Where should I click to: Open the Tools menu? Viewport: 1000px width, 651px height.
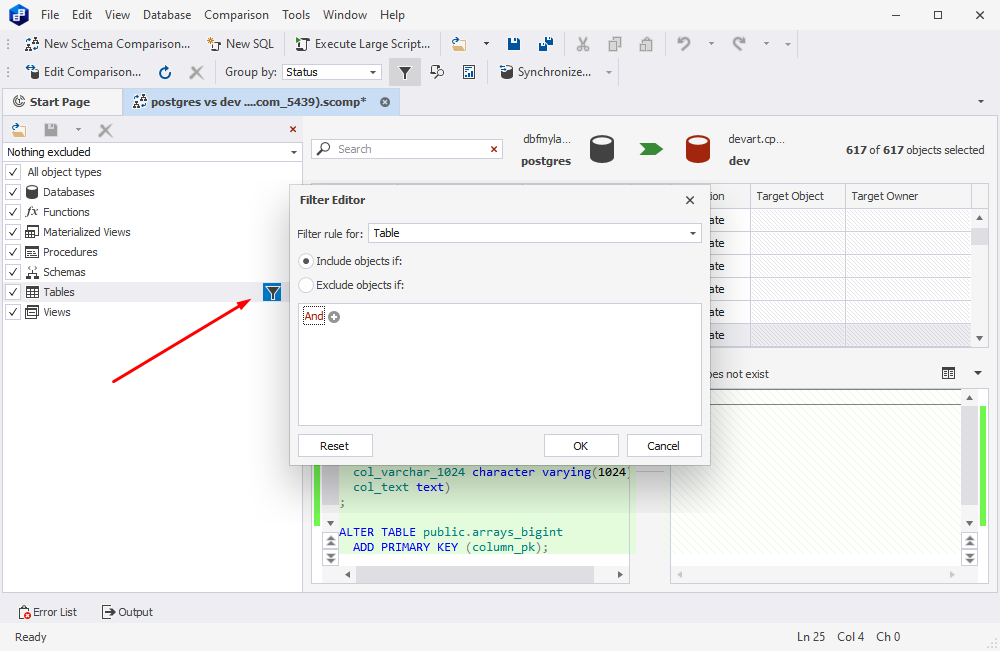coord(296,15)
